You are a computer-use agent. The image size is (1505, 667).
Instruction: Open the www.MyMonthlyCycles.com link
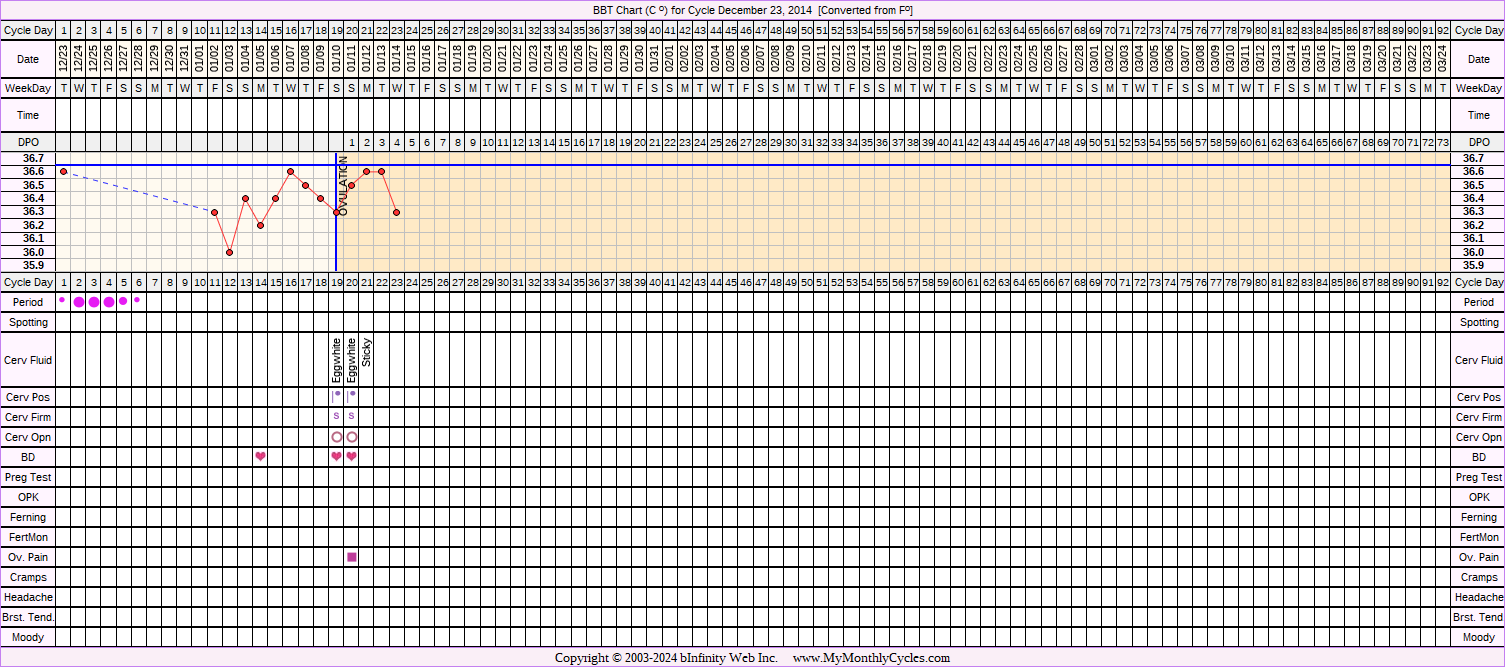[x=871, y=658]
